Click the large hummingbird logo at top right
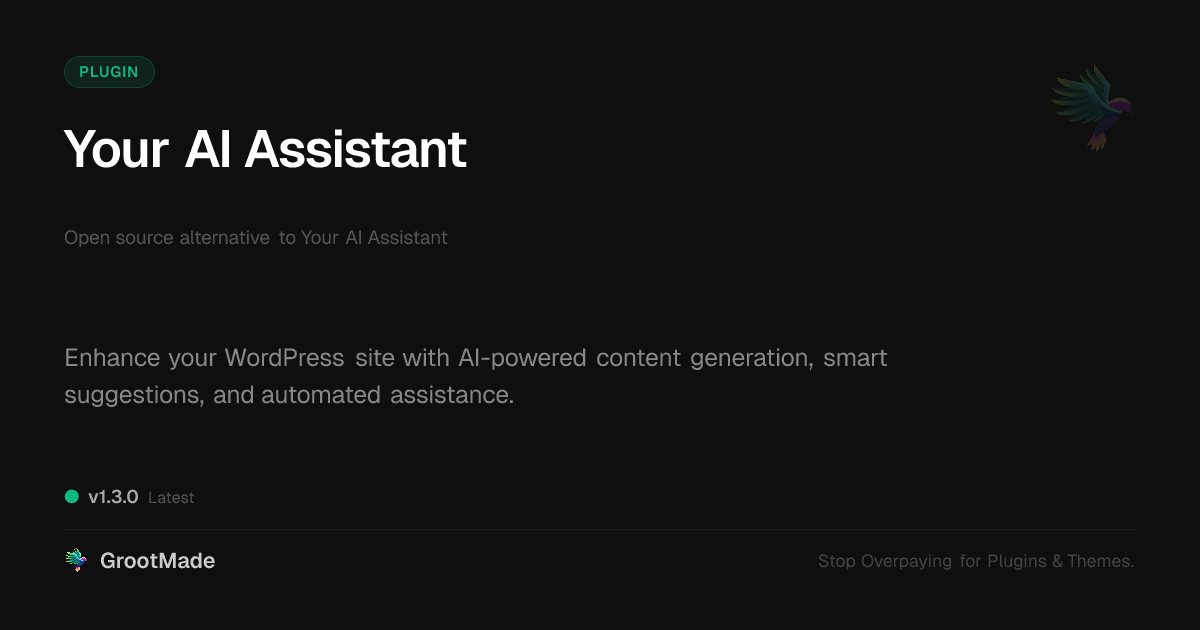This screenshot has height=630, width=1200. click(1092, 106)
